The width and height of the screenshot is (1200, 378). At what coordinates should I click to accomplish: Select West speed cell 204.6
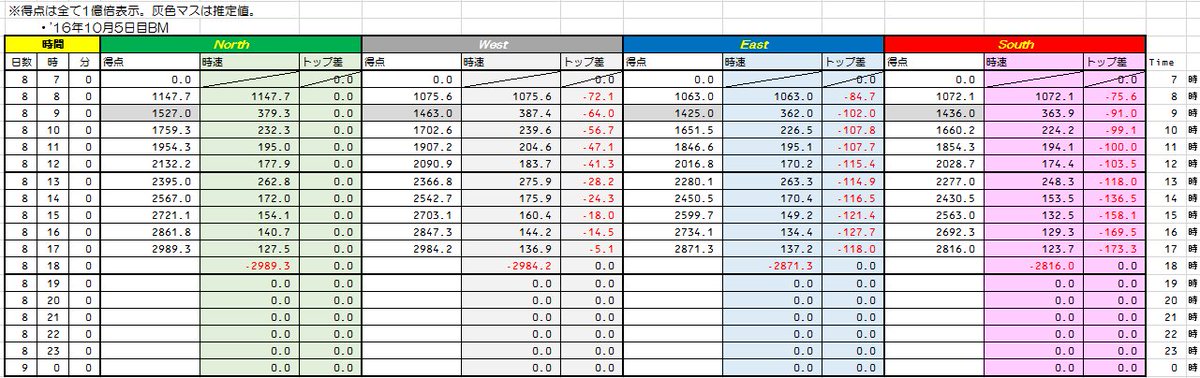(510, 146)
